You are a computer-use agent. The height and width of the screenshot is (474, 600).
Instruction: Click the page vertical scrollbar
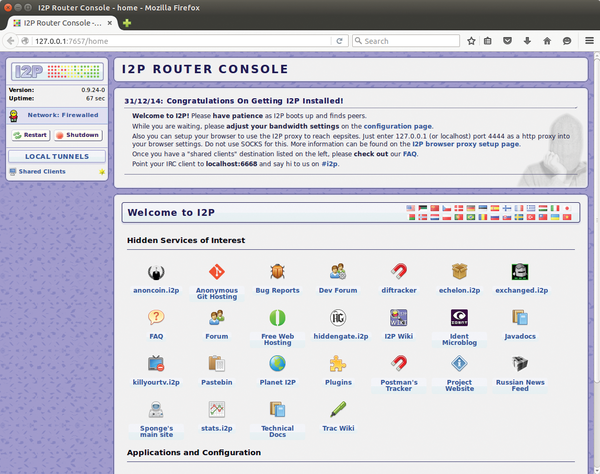click(597, 218)
